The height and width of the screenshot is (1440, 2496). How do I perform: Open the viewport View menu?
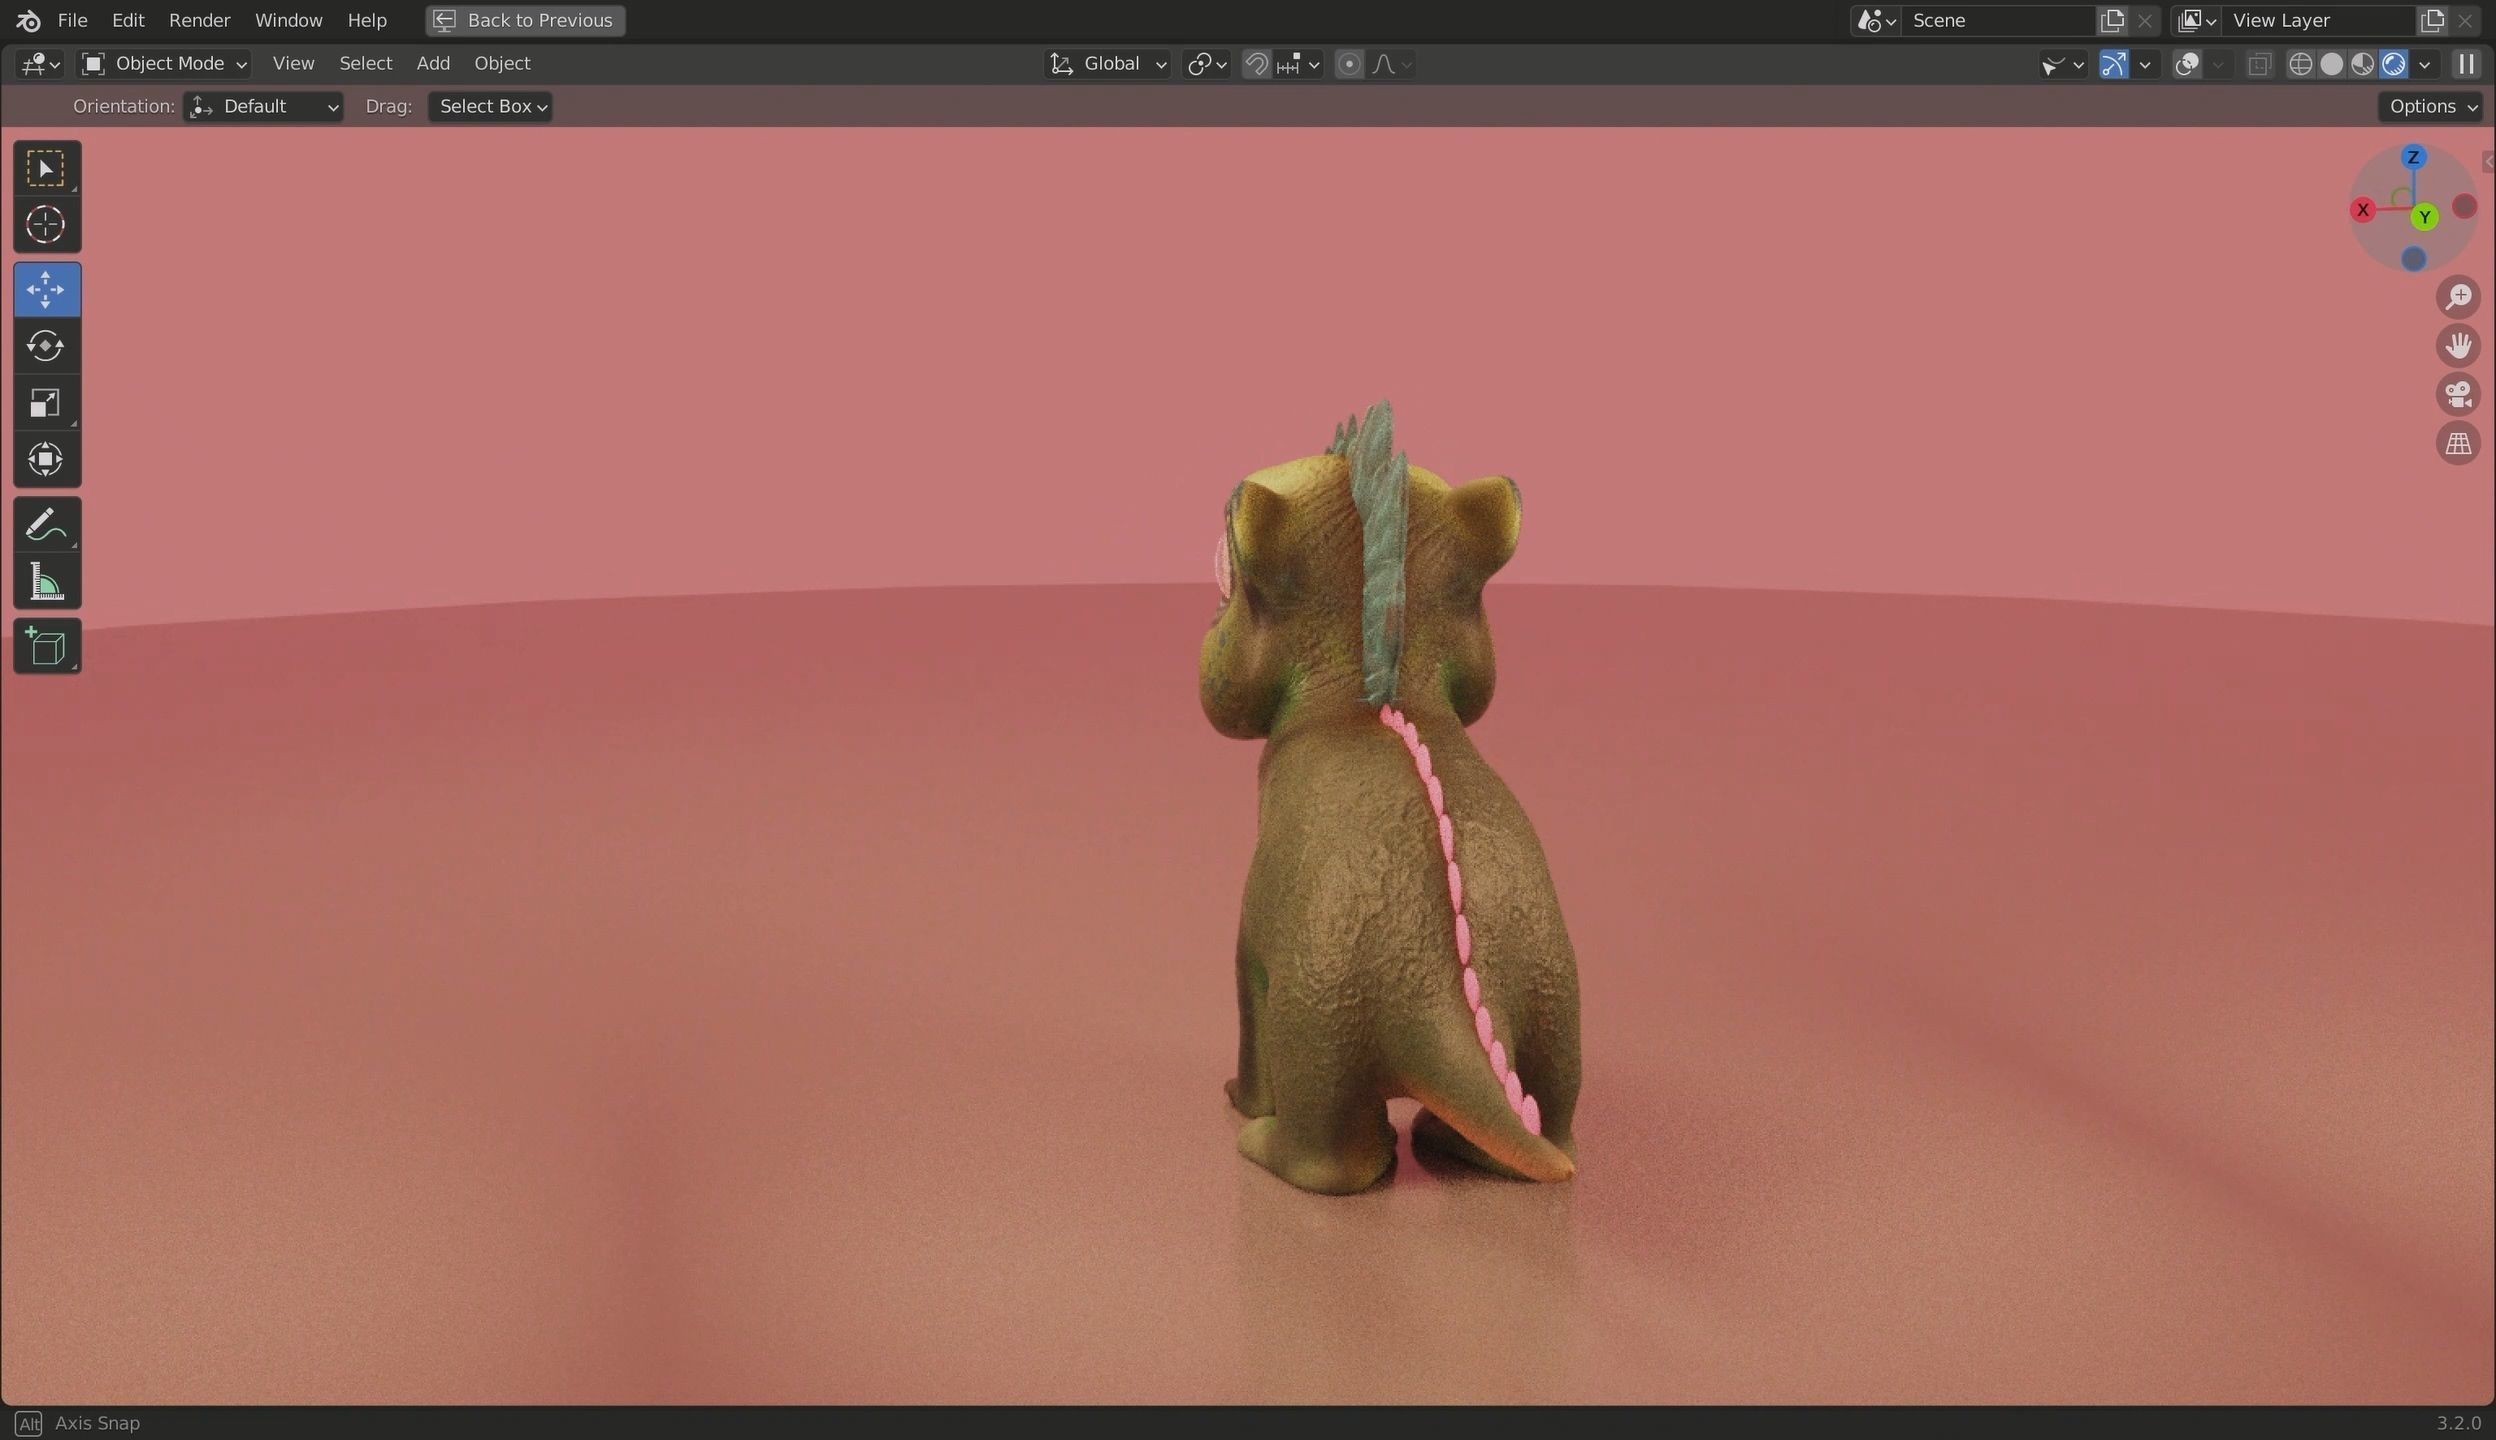293,64
